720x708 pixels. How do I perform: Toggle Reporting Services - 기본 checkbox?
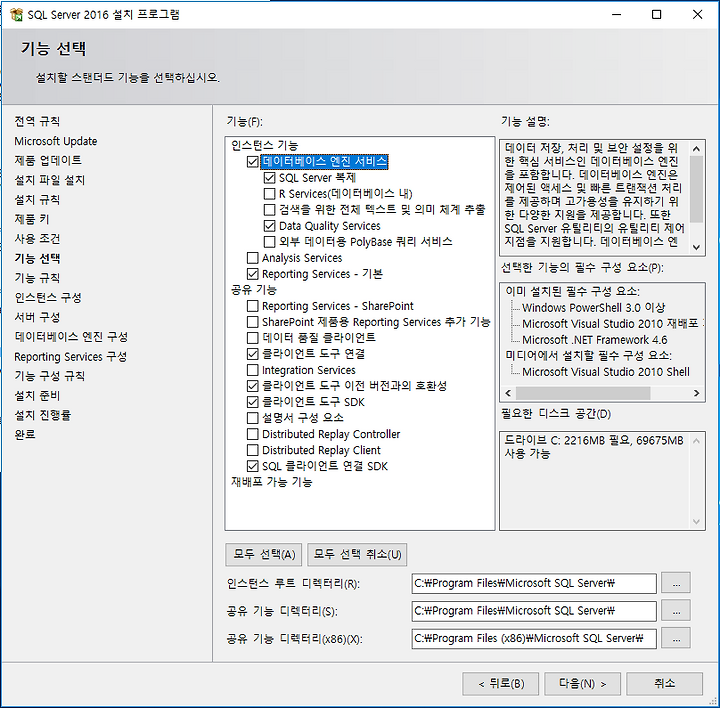tap(253, 274)
